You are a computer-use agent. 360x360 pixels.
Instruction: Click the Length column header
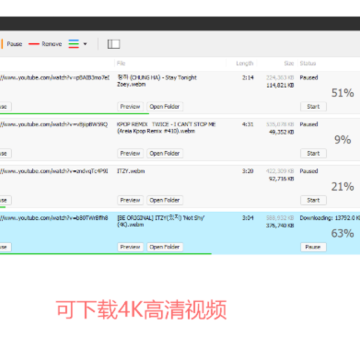coord(245,63)
